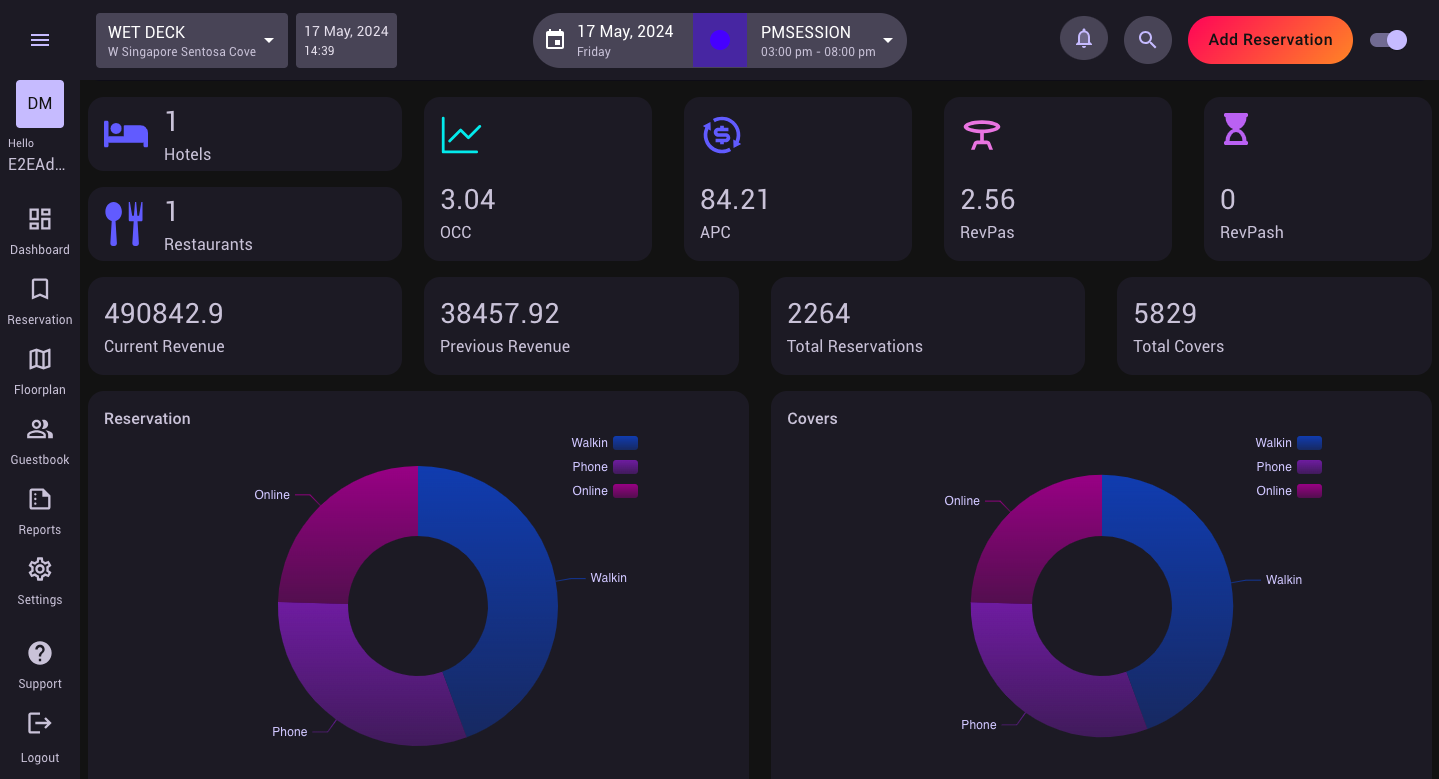Open the Floorplan map icon

[40, 360]
